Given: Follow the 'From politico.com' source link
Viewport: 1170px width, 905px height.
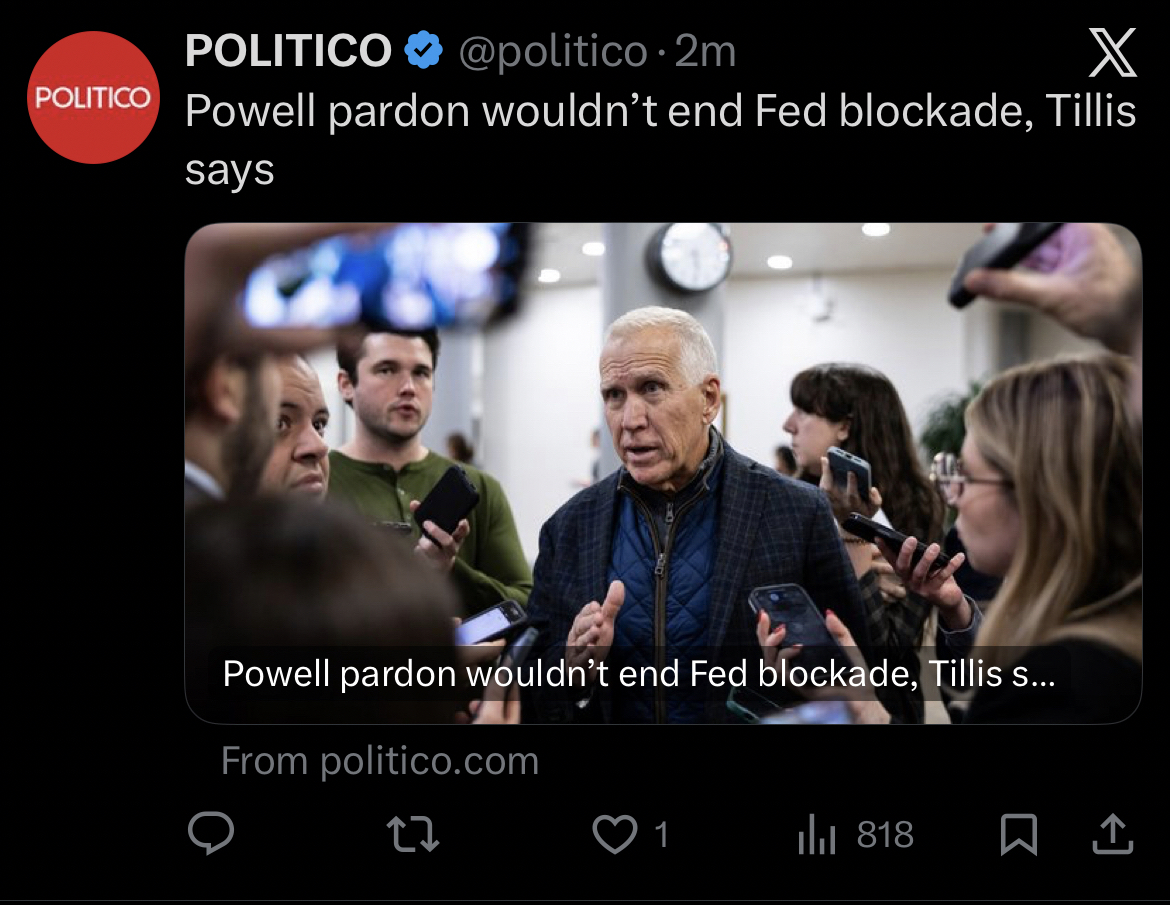Looking at the screenshot, I should tap(380, 761).
